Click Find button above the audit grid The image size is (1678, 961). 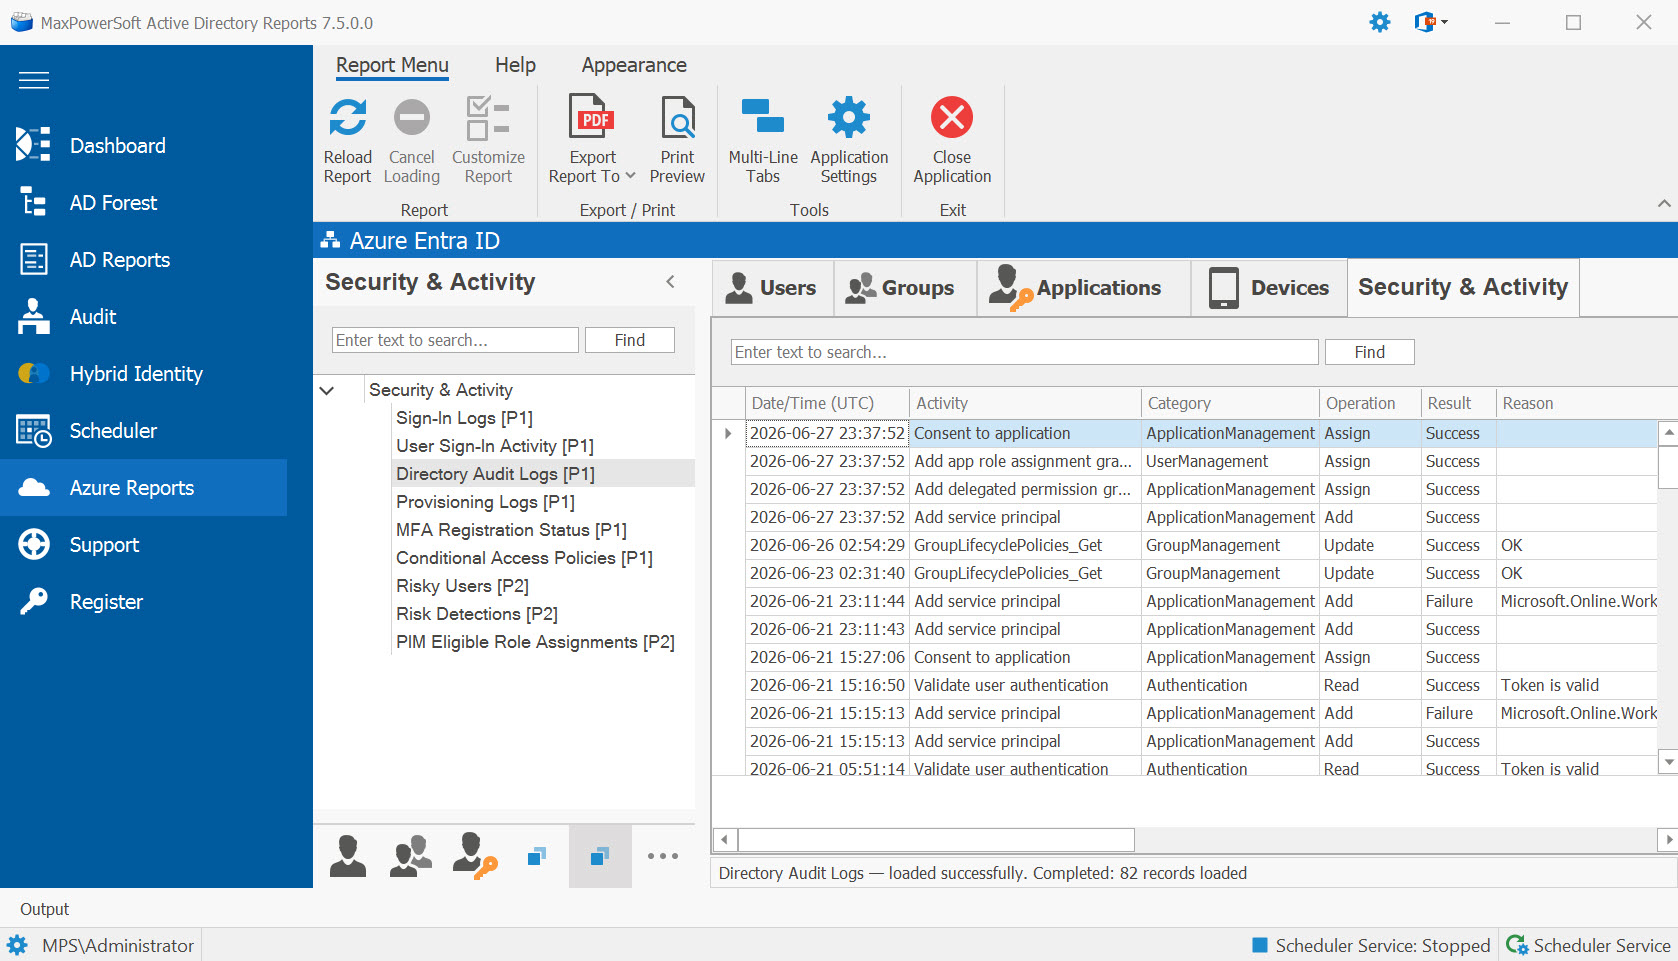[x=1370, y=352]
